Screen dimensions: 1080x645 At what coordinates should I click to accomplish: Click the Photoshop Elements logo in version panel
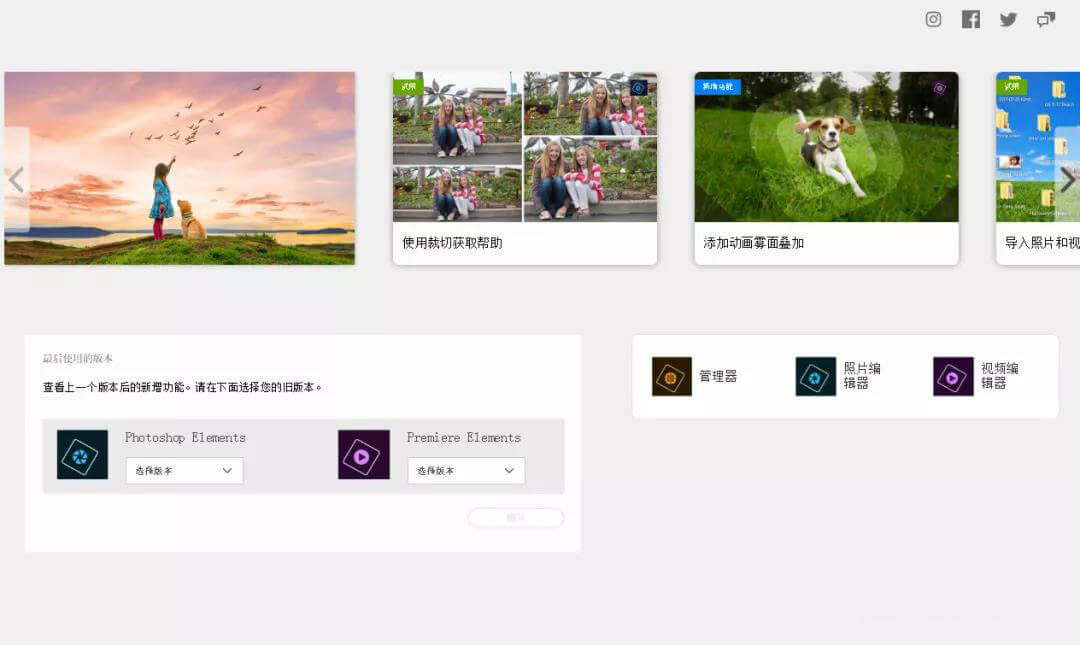pyautogui.click(x=82, y=455)
